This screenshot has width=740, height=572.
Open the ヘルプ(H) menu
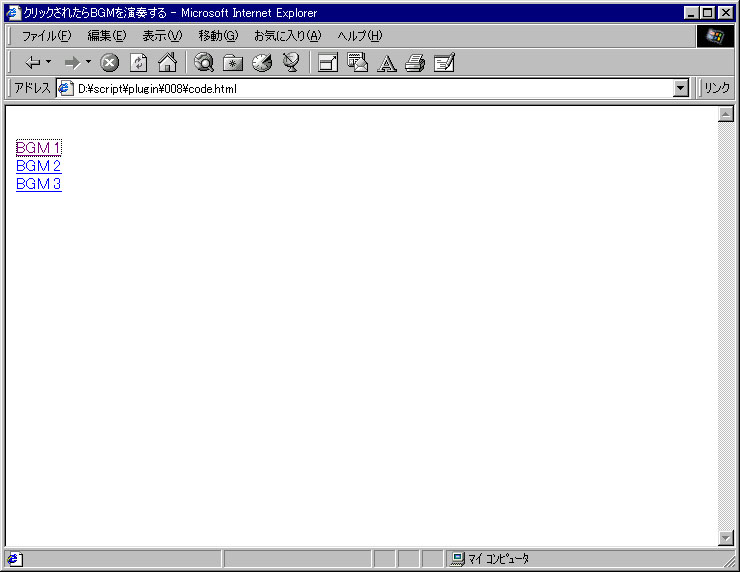[x=360, y=36]
